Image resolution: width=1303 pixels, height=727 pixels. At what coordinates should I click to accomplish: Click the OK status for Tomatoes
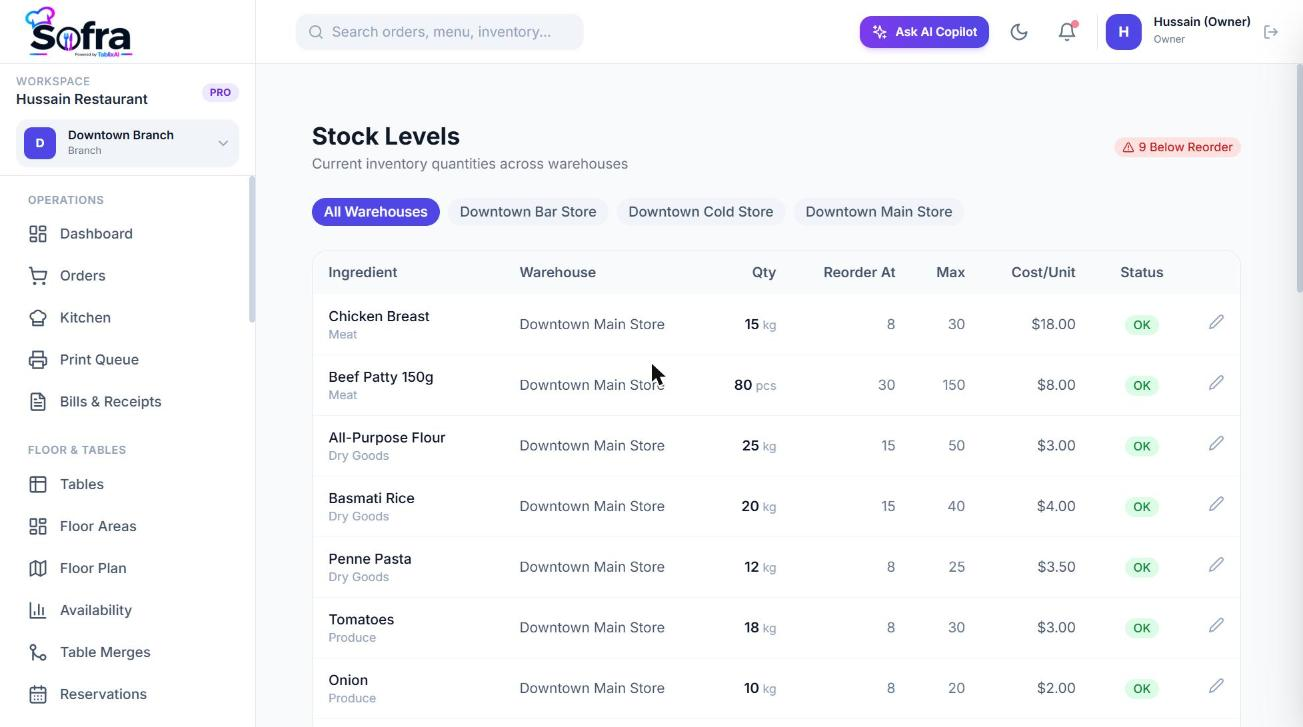tap(1141, 628)
